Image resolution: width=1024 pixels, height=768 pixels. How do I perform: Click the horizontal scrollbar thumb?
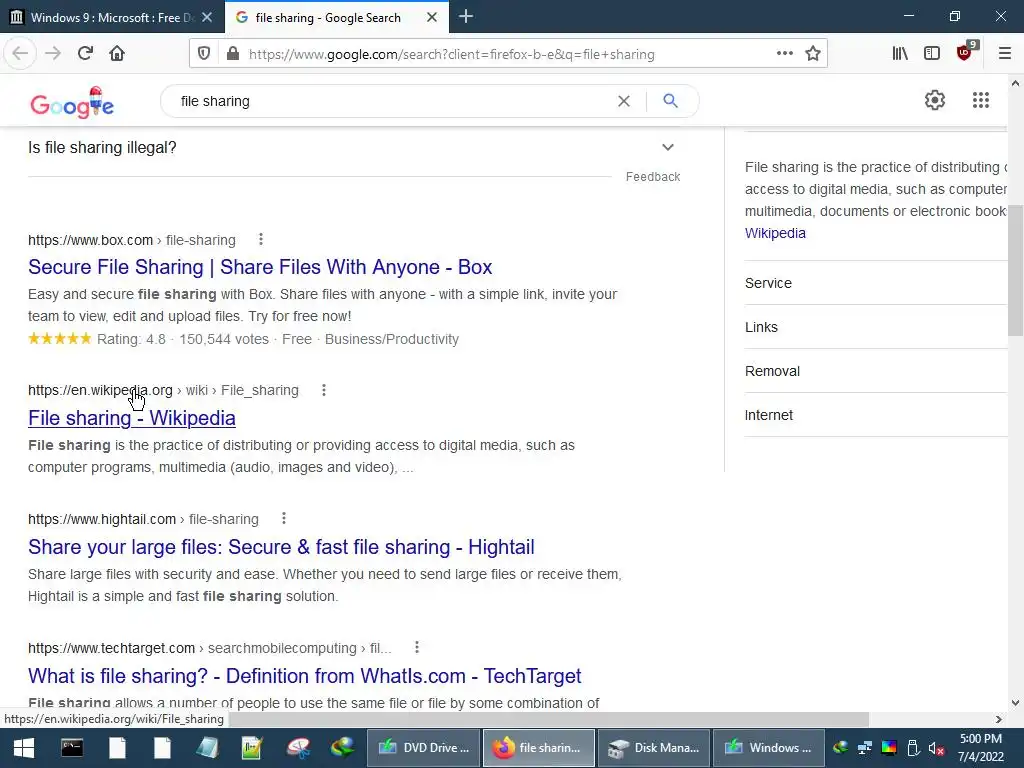pos(549,719)
